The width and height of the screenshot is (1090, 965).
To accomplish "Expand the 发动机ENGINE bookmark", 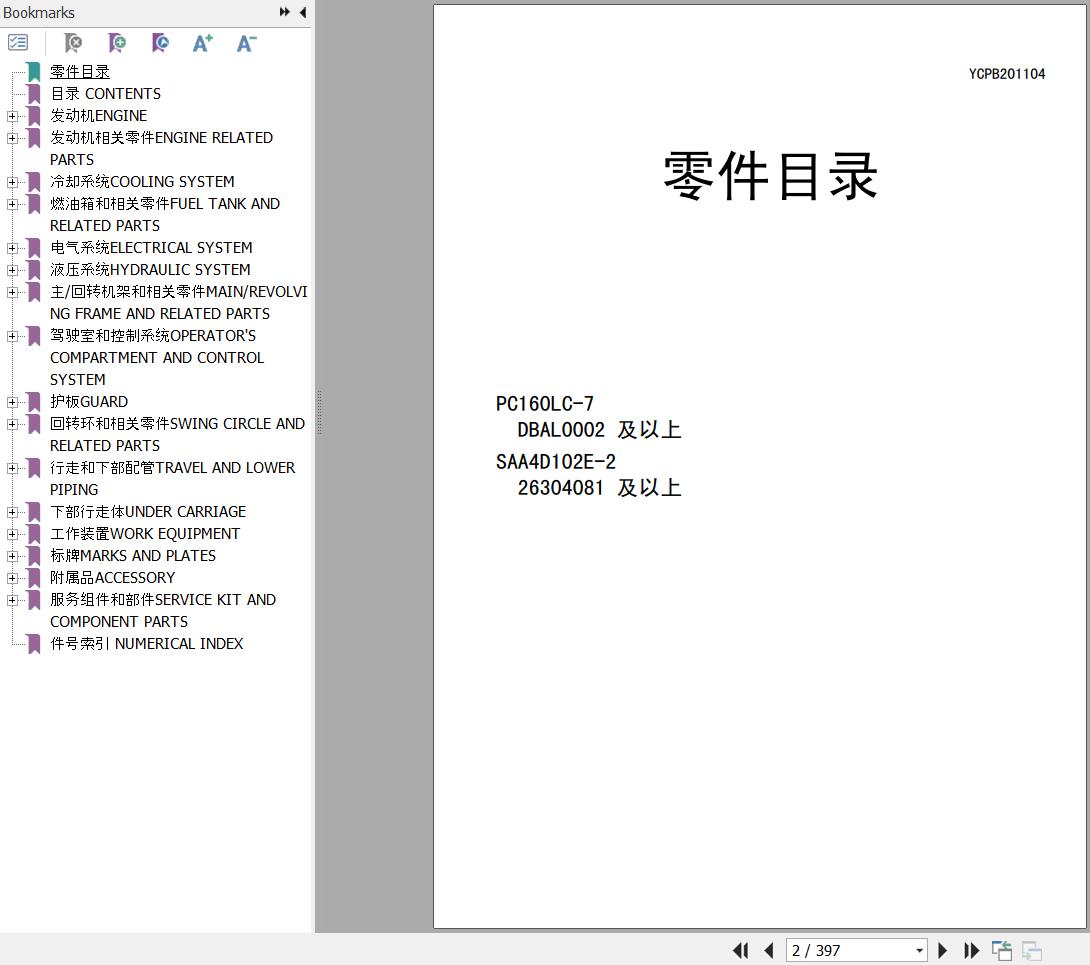I will pyautogui.click(x=12, y=116).
